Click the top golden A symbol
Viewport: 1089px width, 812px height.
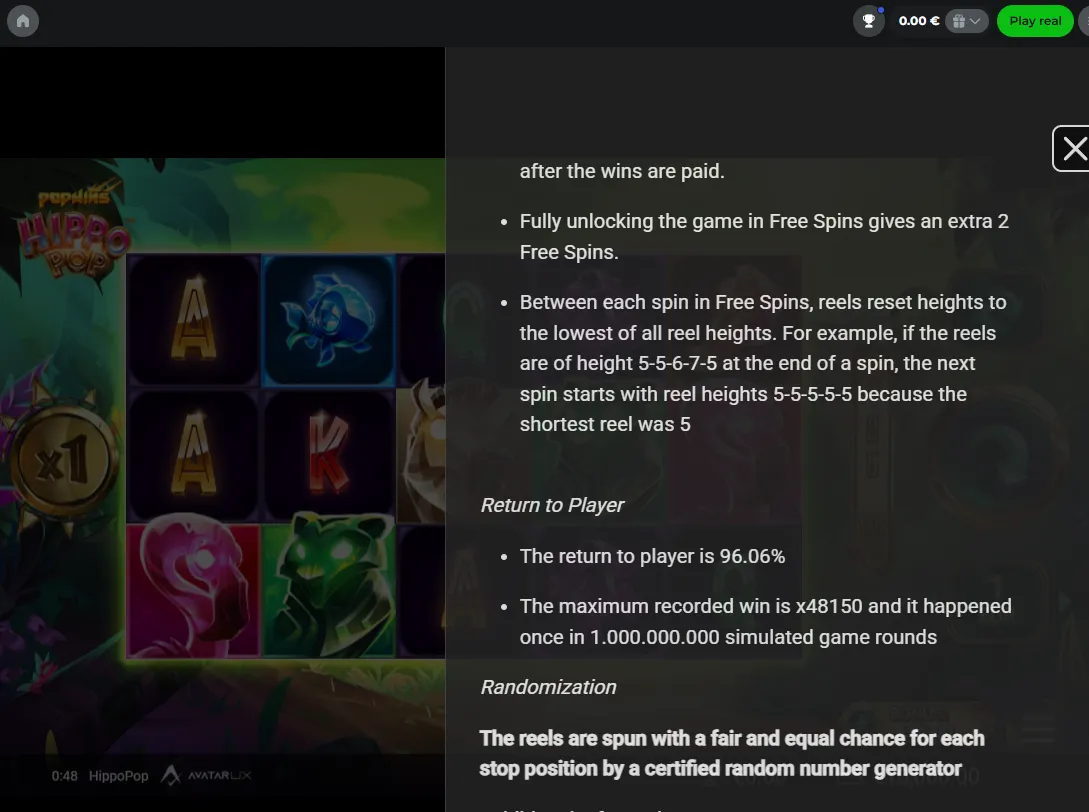click(x=193, y=320)
